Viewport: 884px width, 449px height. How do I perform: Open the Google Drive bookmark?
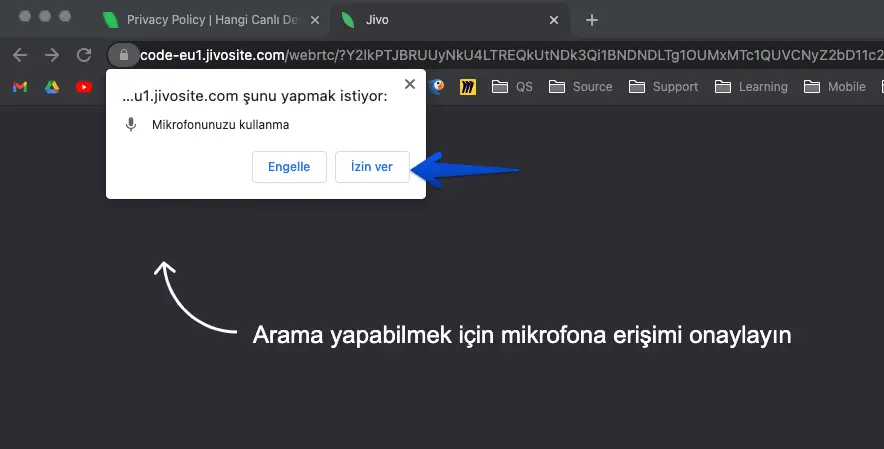click(x=52, y=87)
